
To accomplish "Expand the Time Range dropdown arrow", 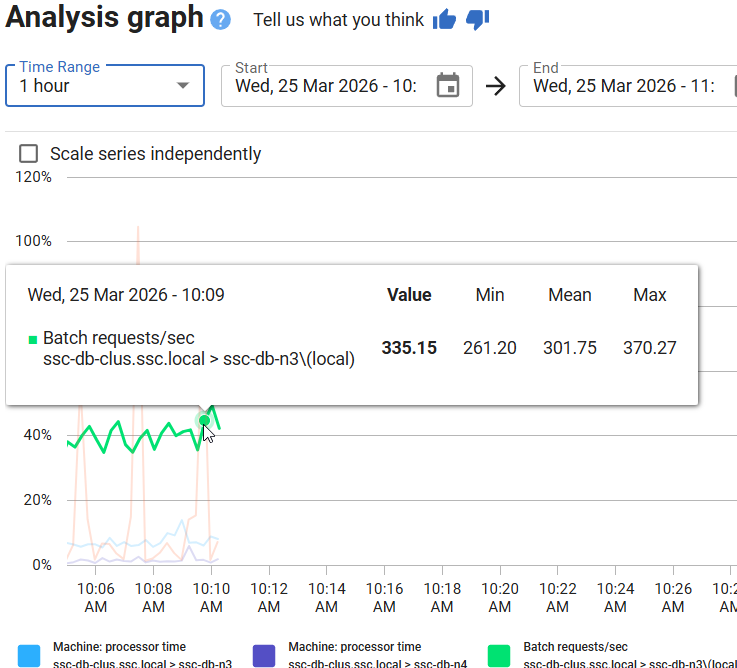I will pos(183,85).
